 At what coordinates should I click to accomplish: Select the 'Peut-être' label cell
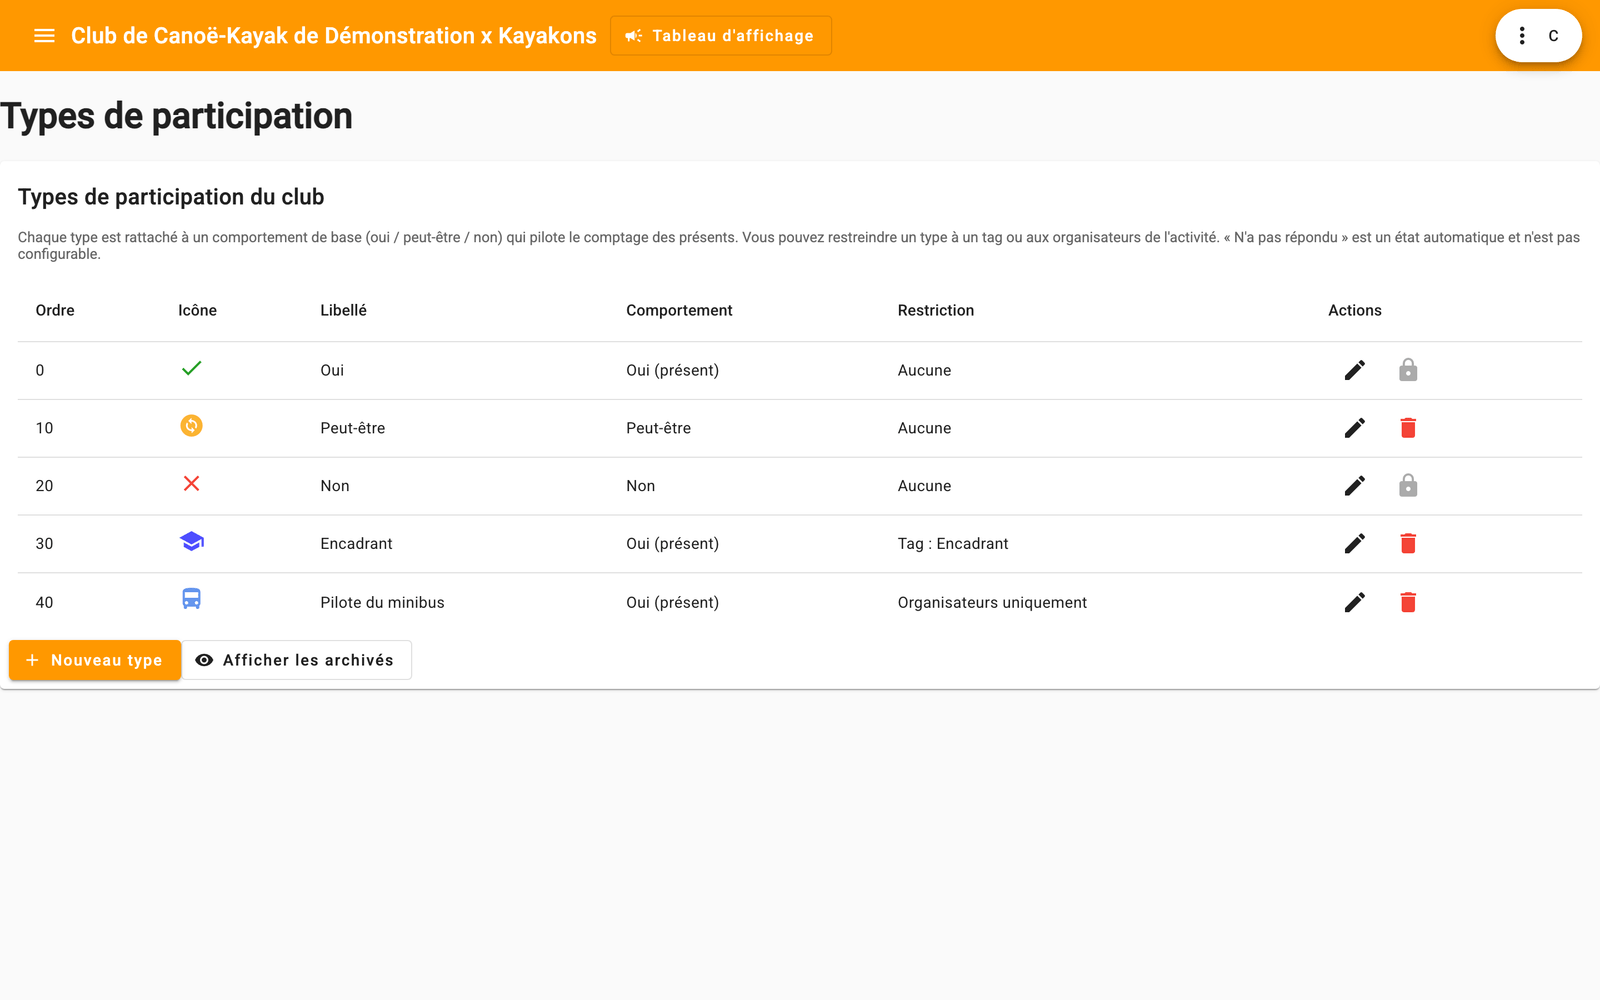(352, 428)
